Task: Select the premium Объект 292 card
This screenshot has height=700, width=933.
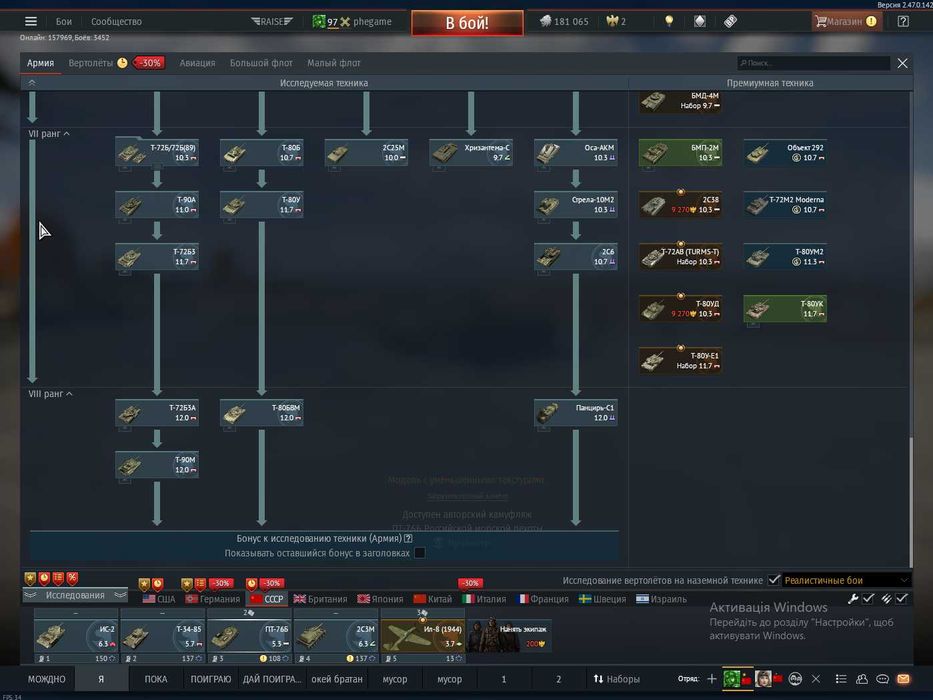Action: (785, 153)
